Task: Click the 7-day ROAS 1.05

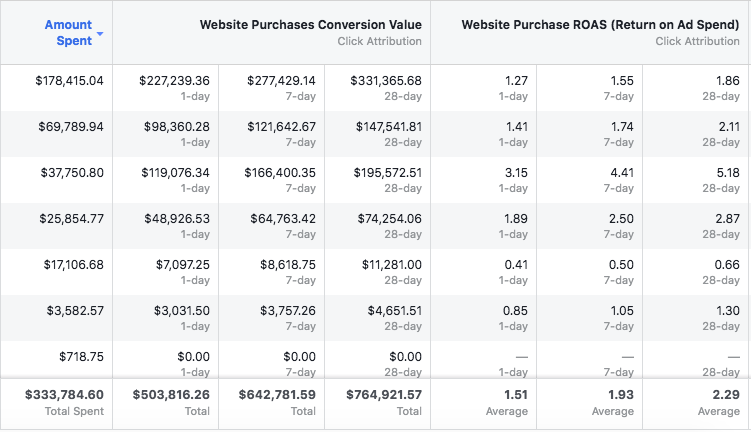Action: click(x=622, y=310)
